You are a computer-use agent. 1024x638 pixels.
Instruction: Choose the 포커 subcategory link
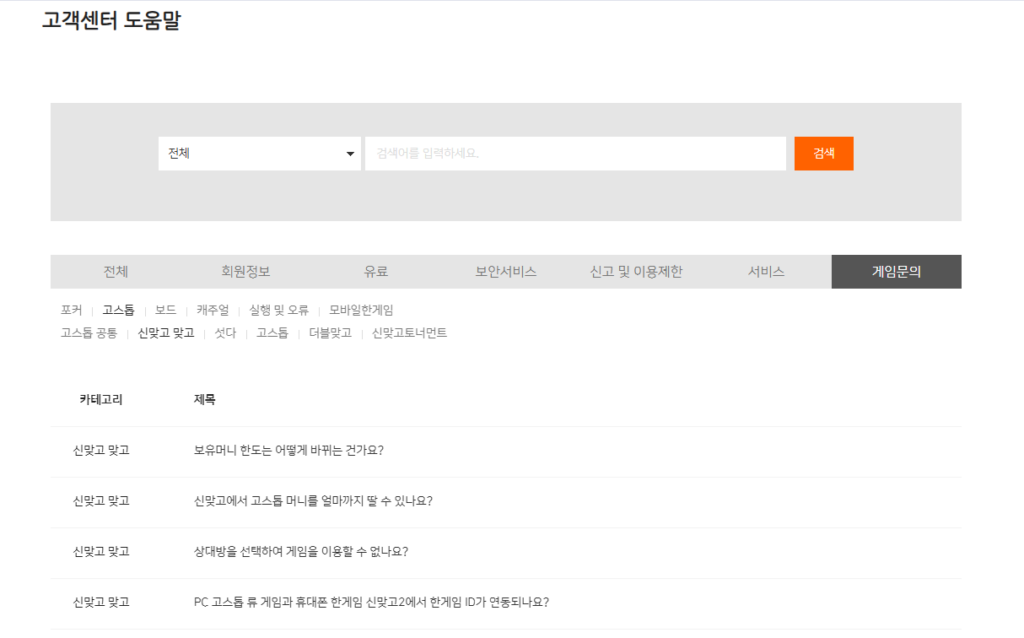click(71, 310)
